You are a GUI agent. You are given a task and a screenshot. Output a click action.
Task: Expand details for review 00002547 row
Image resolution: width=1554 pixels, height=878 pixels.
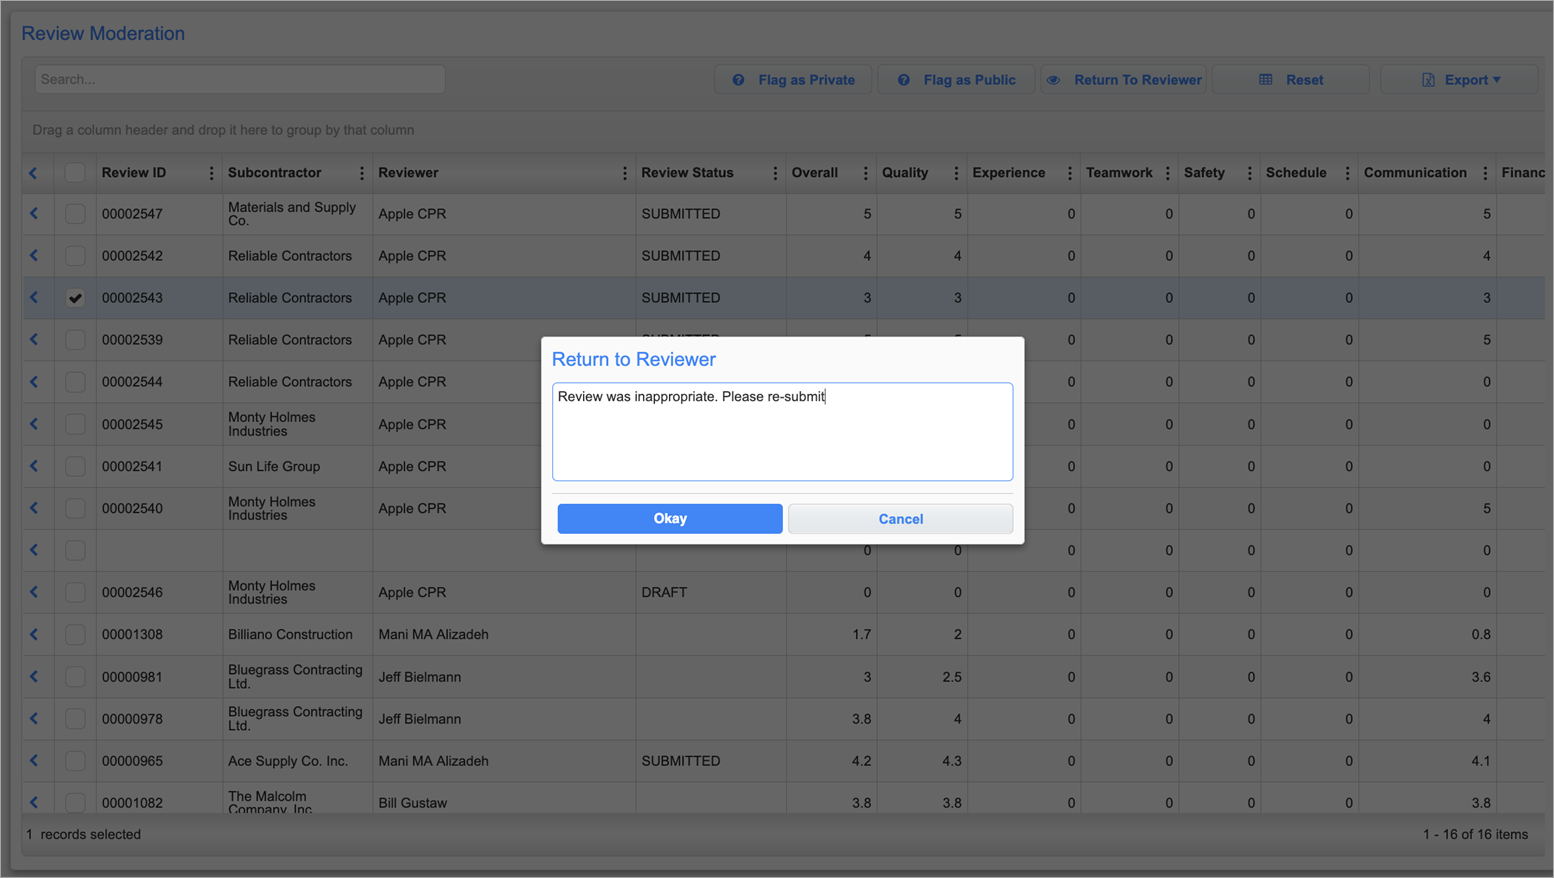click(x=34, y=213)
